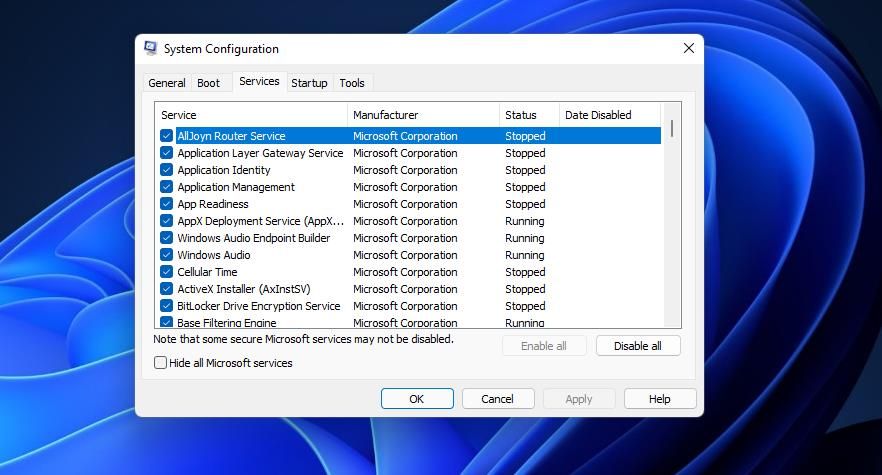This screenshot has width=882, height=475.
Task: Select the AllJoyn Router Service row text
Action: (x=232, y=136)
